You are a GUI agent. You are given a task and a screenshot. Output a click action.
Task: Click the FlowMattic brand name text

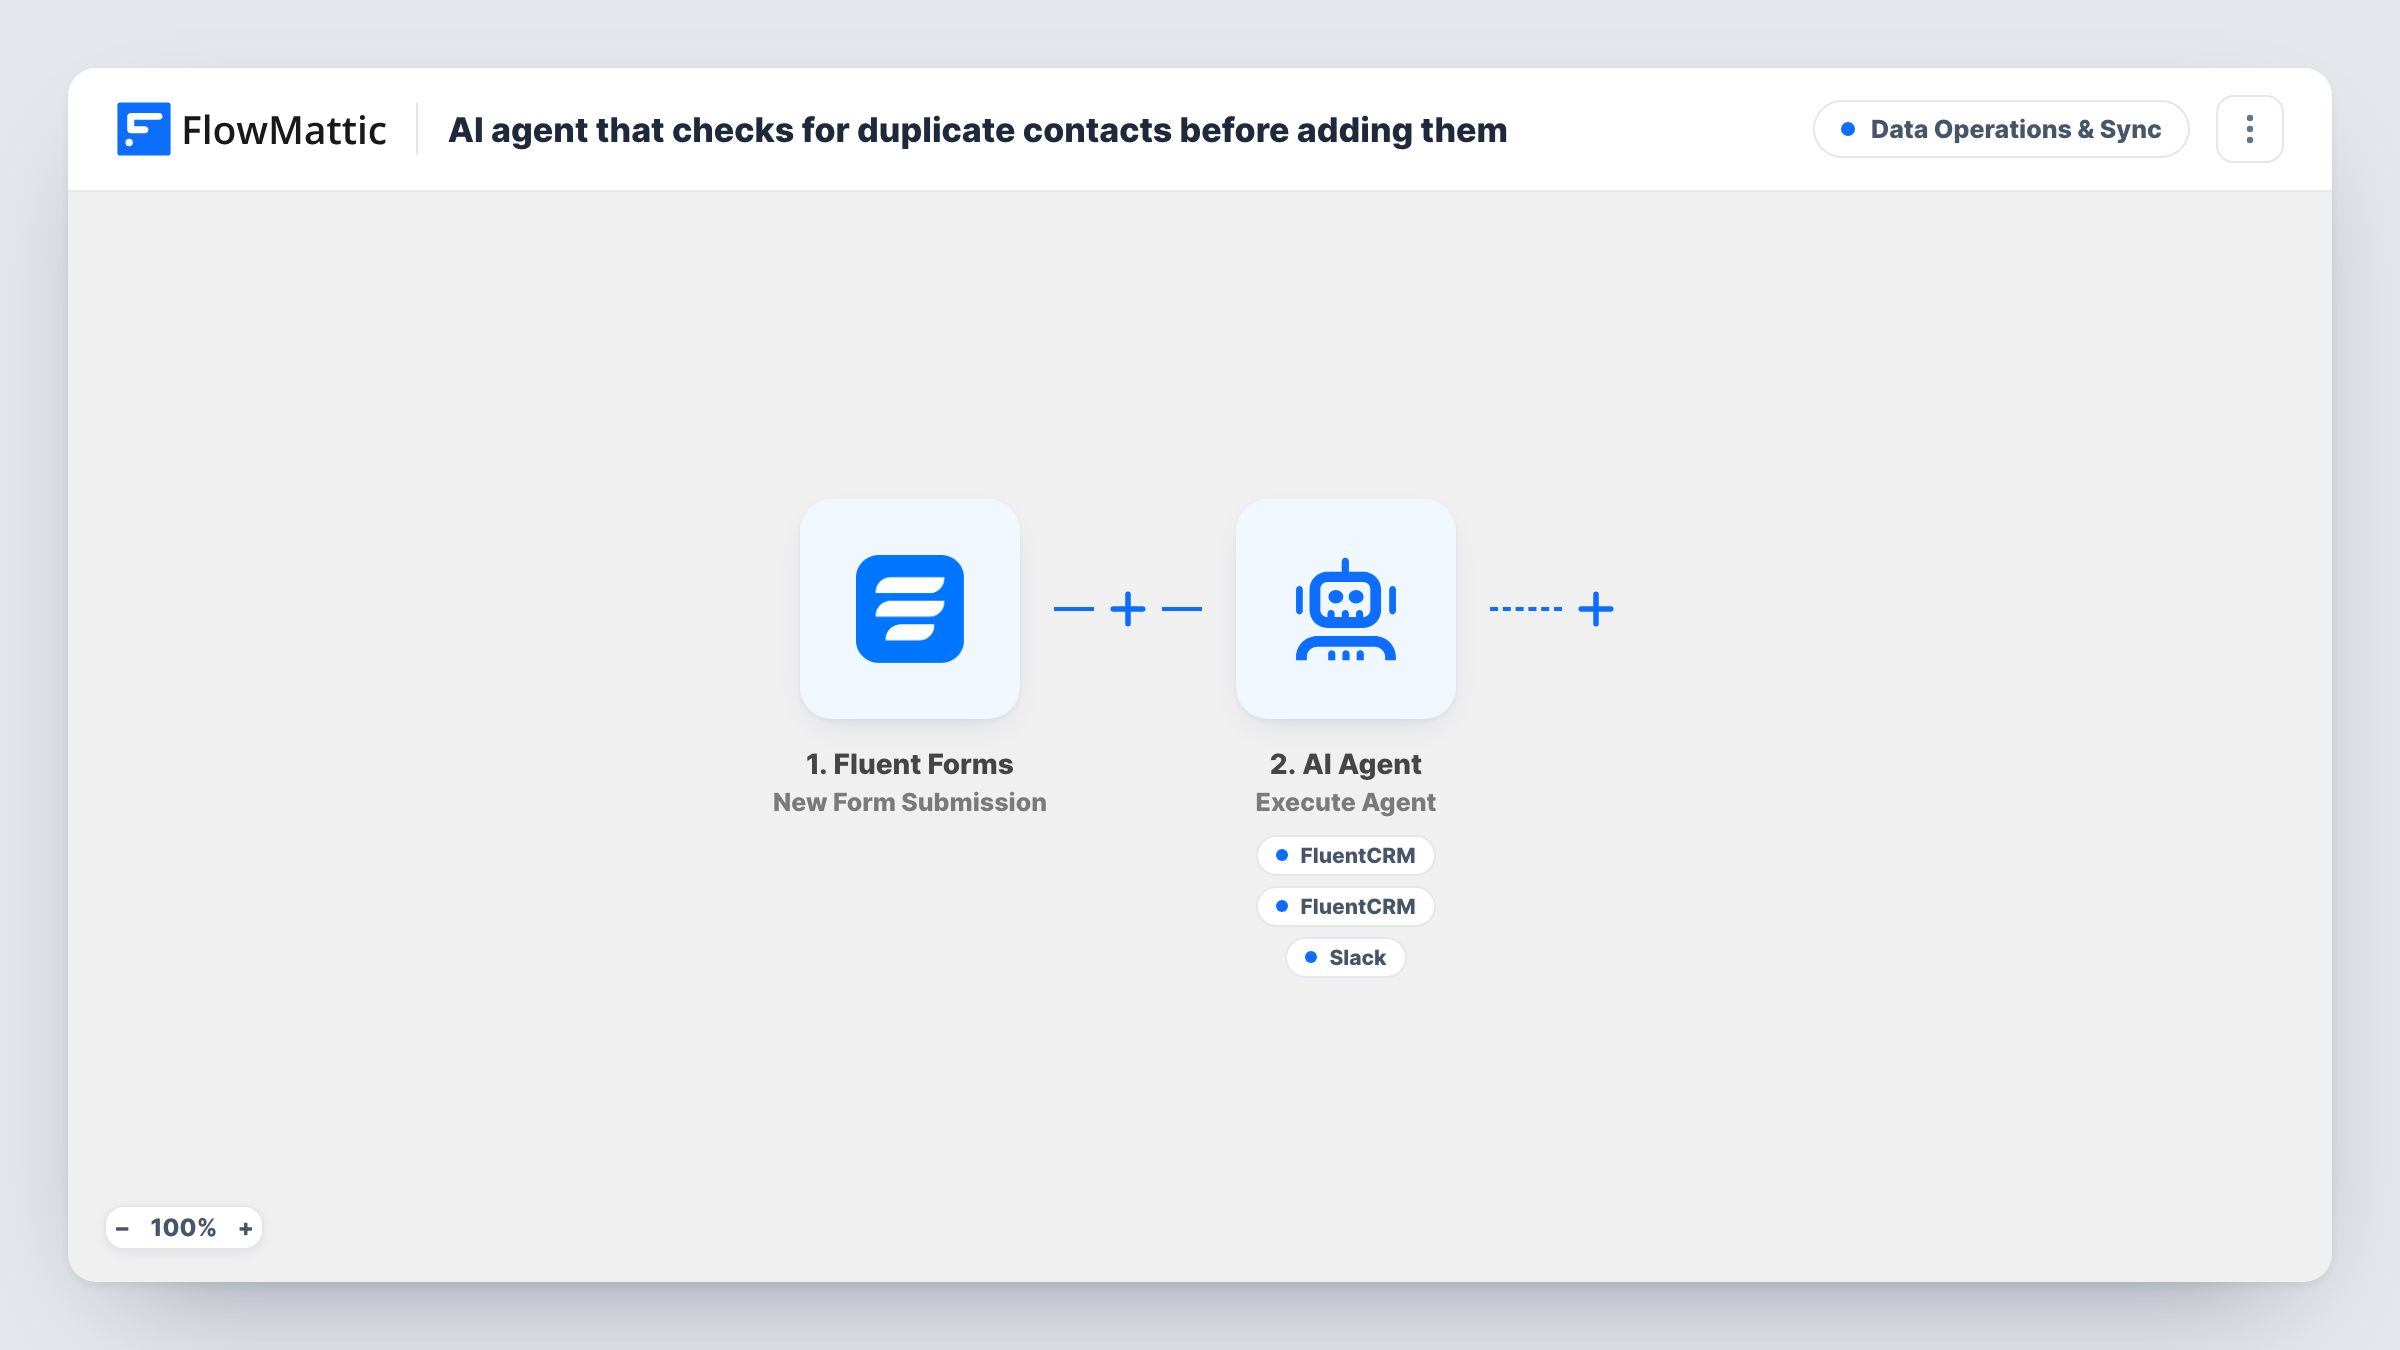click(284, 130)
